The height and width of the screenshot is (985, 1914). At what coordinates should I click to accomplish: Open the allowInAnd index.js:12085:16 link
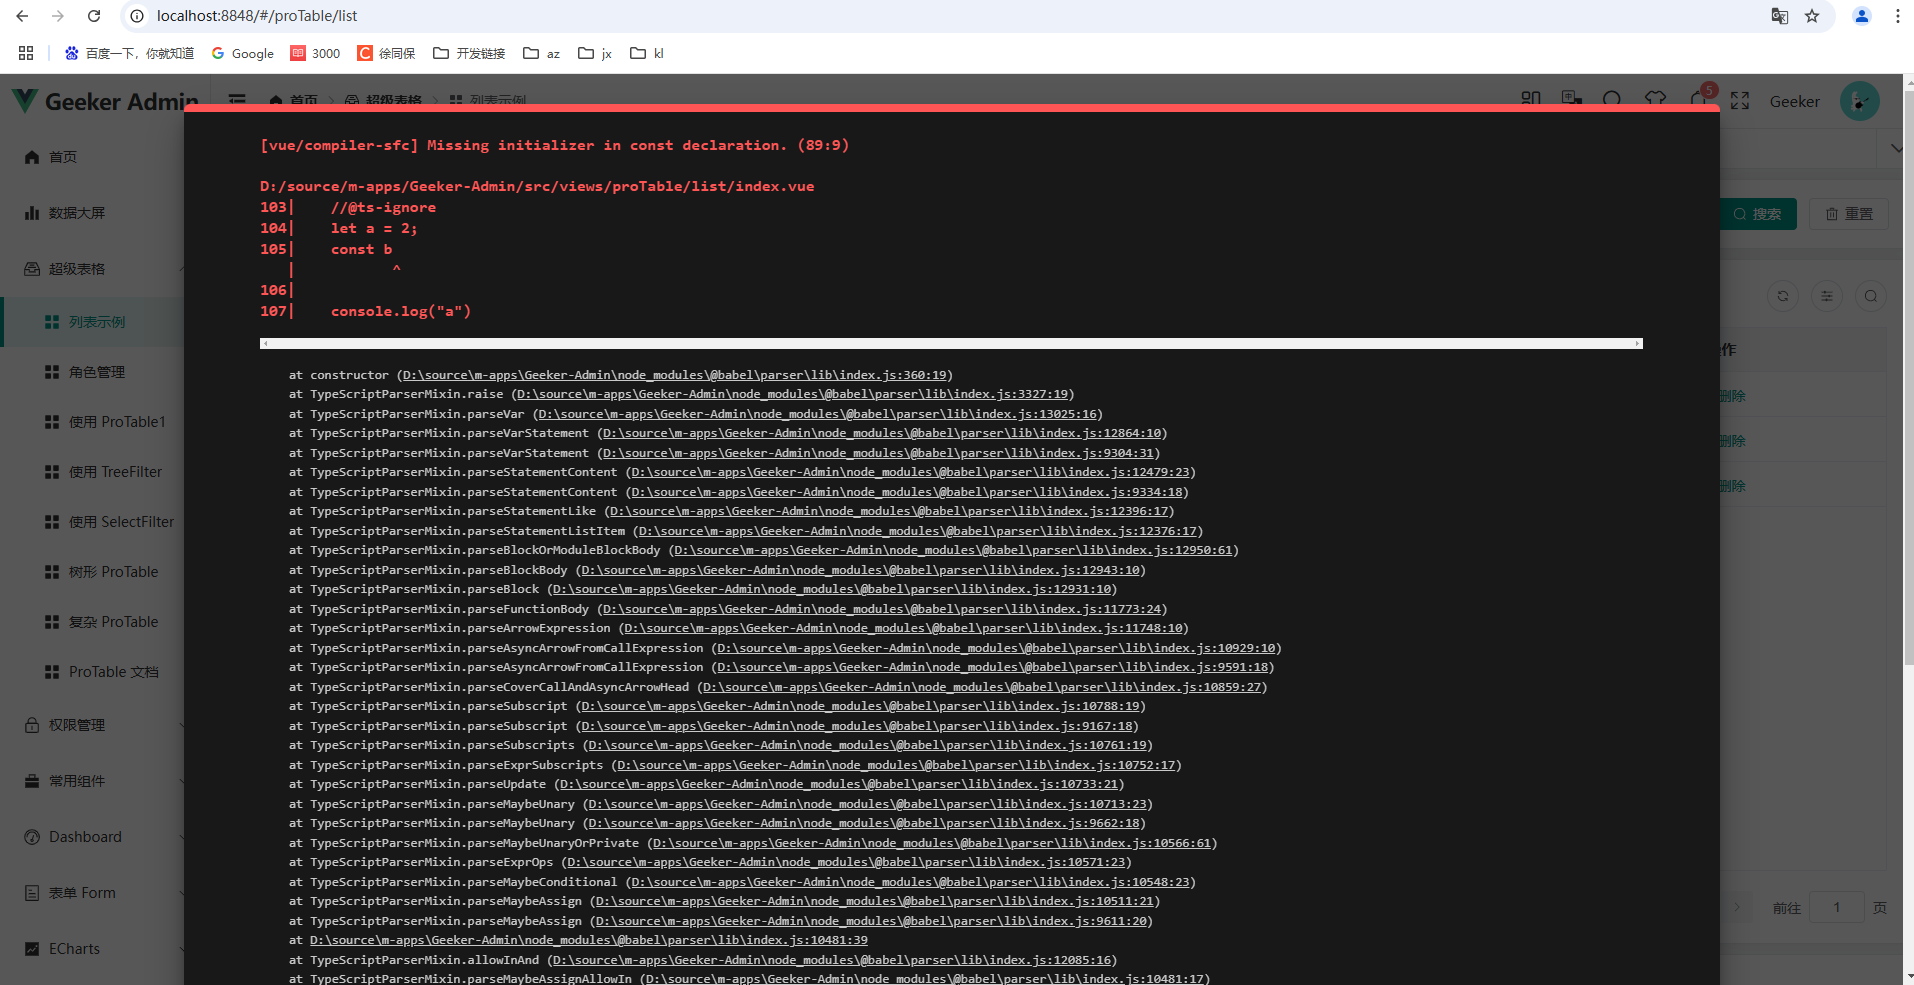click(x=832, y=960)
